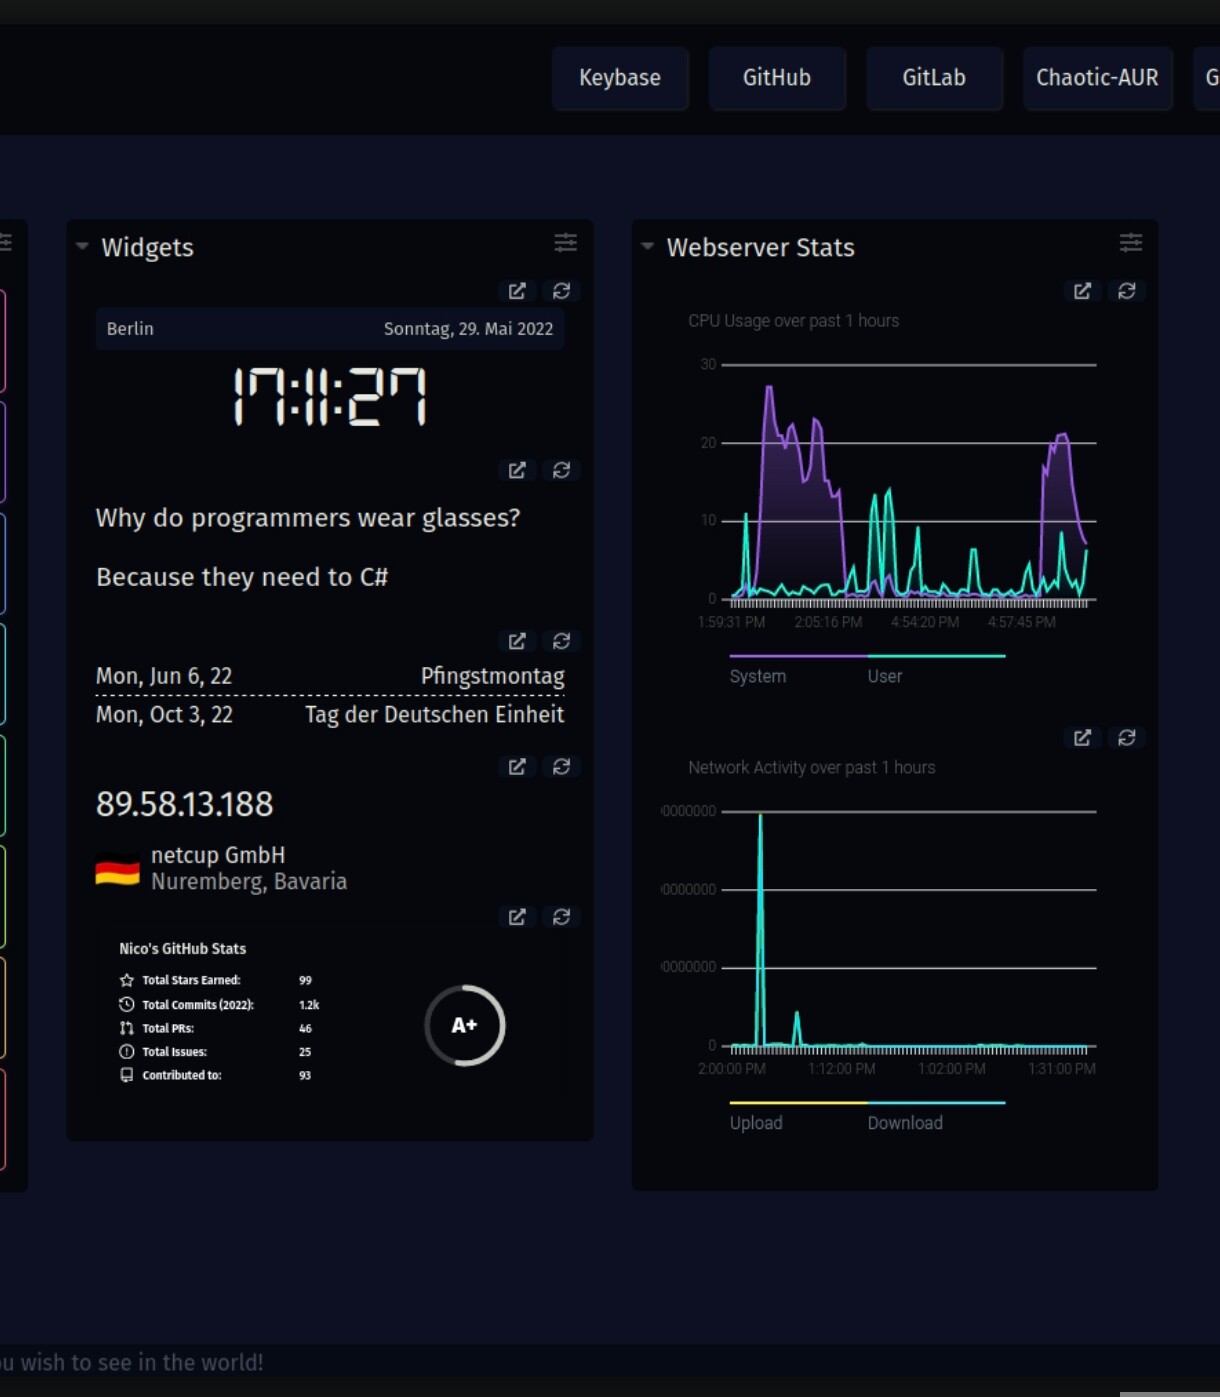Refresh Nico's GitHub Stats widget
Screen dimensions: 1220x1397
[561, 917]
